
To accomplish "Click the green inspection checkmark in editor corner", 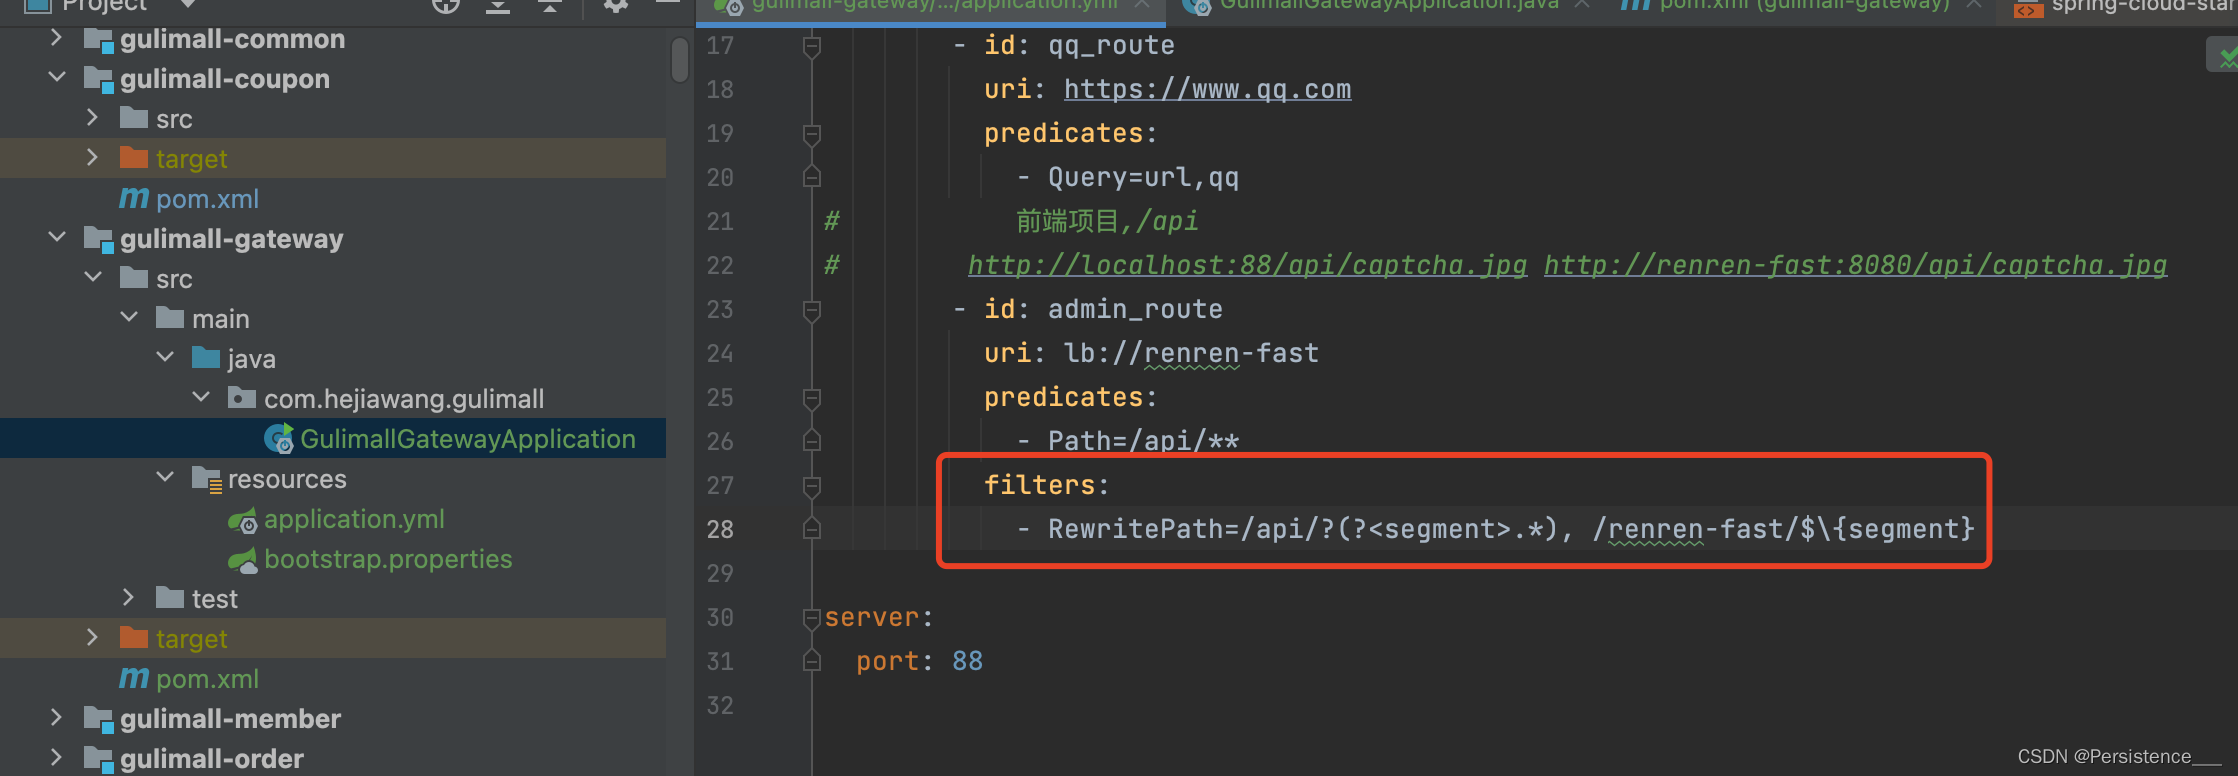I will (2226, 57).
